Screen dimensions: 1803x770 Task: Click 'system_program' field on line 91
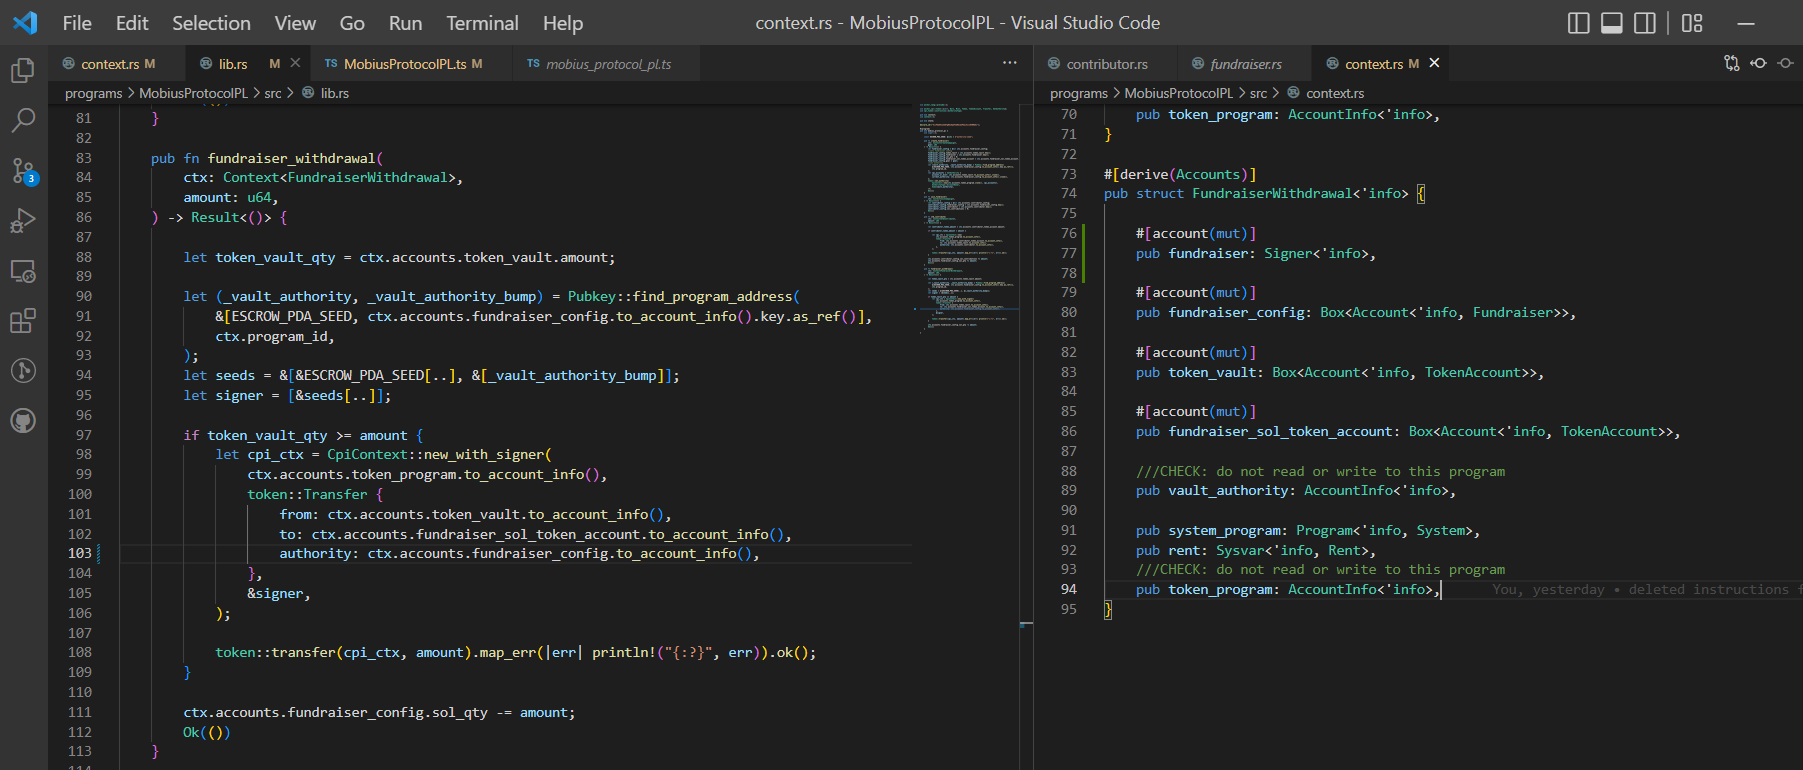tap(1224, 530)
